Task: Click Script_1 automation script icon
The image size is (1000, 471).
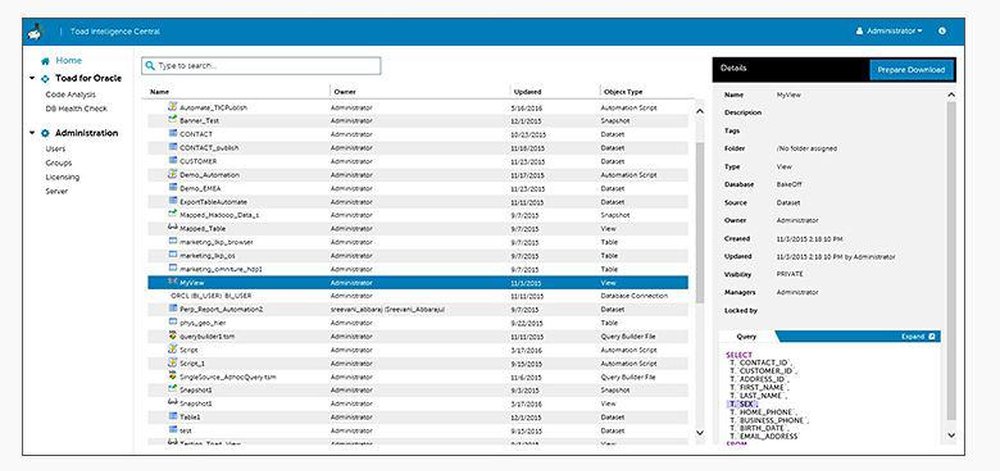Action: pos(172,363)
